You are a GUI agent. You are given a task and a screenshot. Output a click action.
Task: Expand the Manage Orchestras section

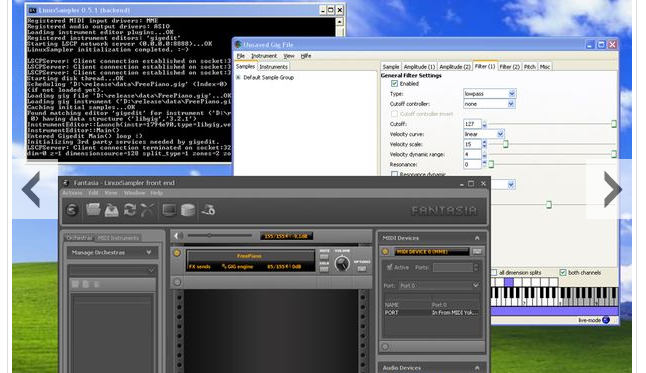[112, 252]
